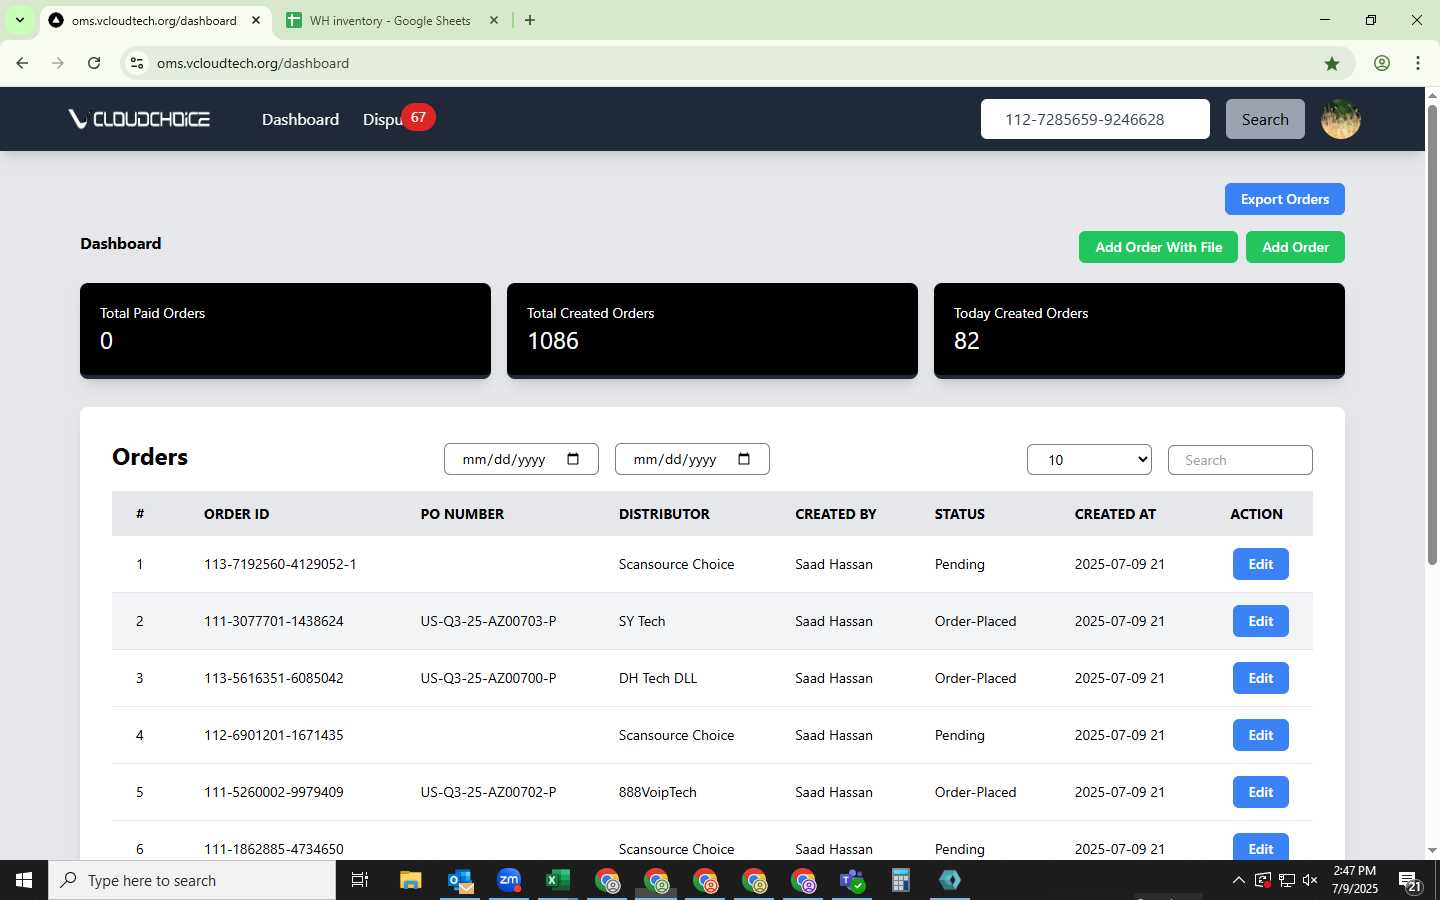
Task: Open the user profile avatar
Action: (1340, 119)
